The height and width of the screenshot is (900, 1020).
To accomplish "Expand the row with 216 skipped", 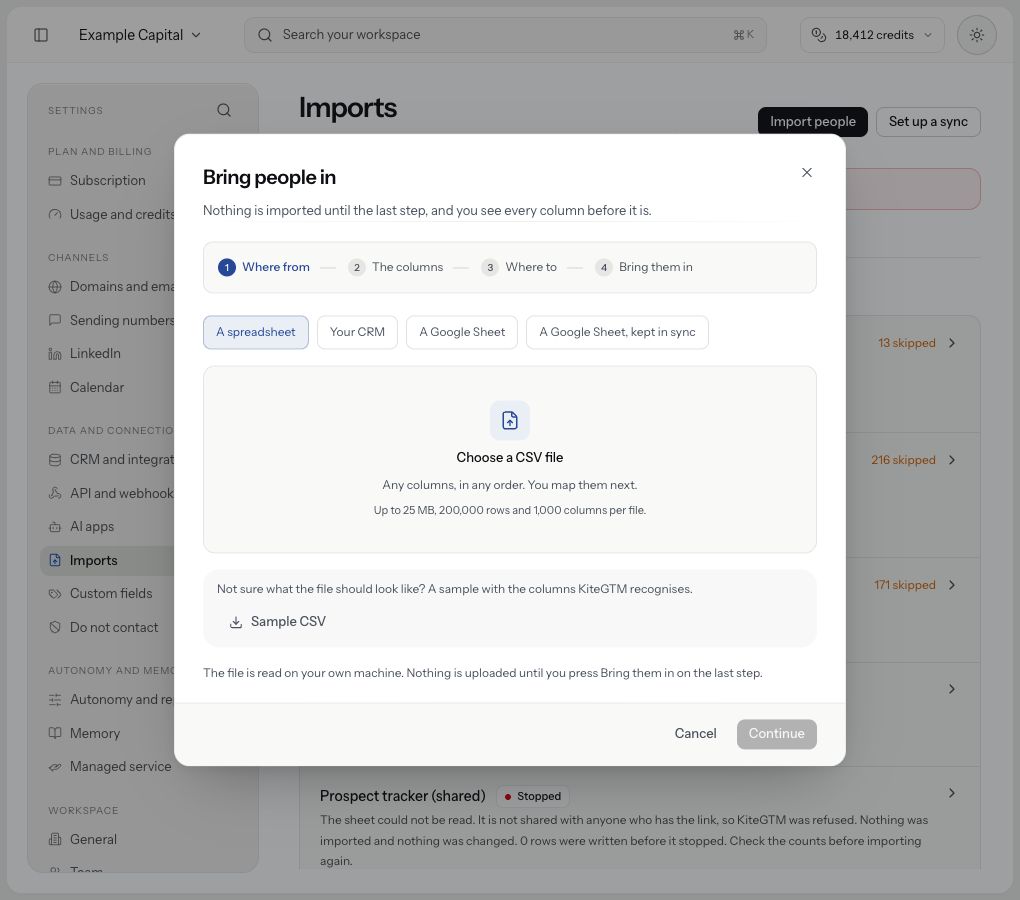I will pos(952,460).
